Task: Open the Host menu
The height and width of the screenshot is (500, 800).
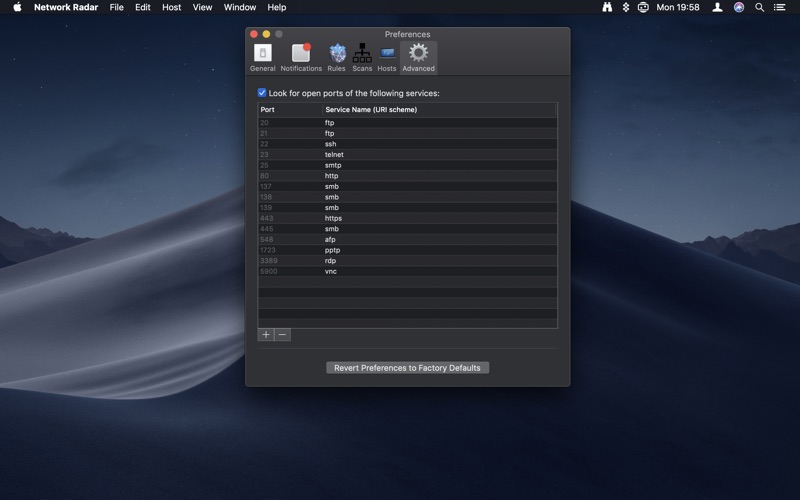Action: (171, 7)
